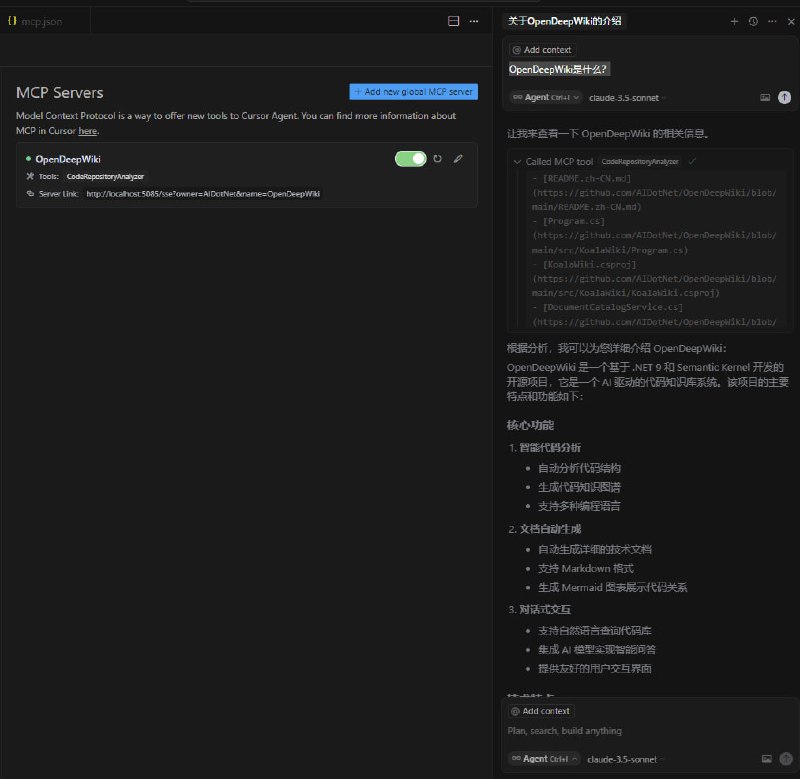Open chat history via clock icon
Viewport: 800px width, 779px height.
[753, 21]
